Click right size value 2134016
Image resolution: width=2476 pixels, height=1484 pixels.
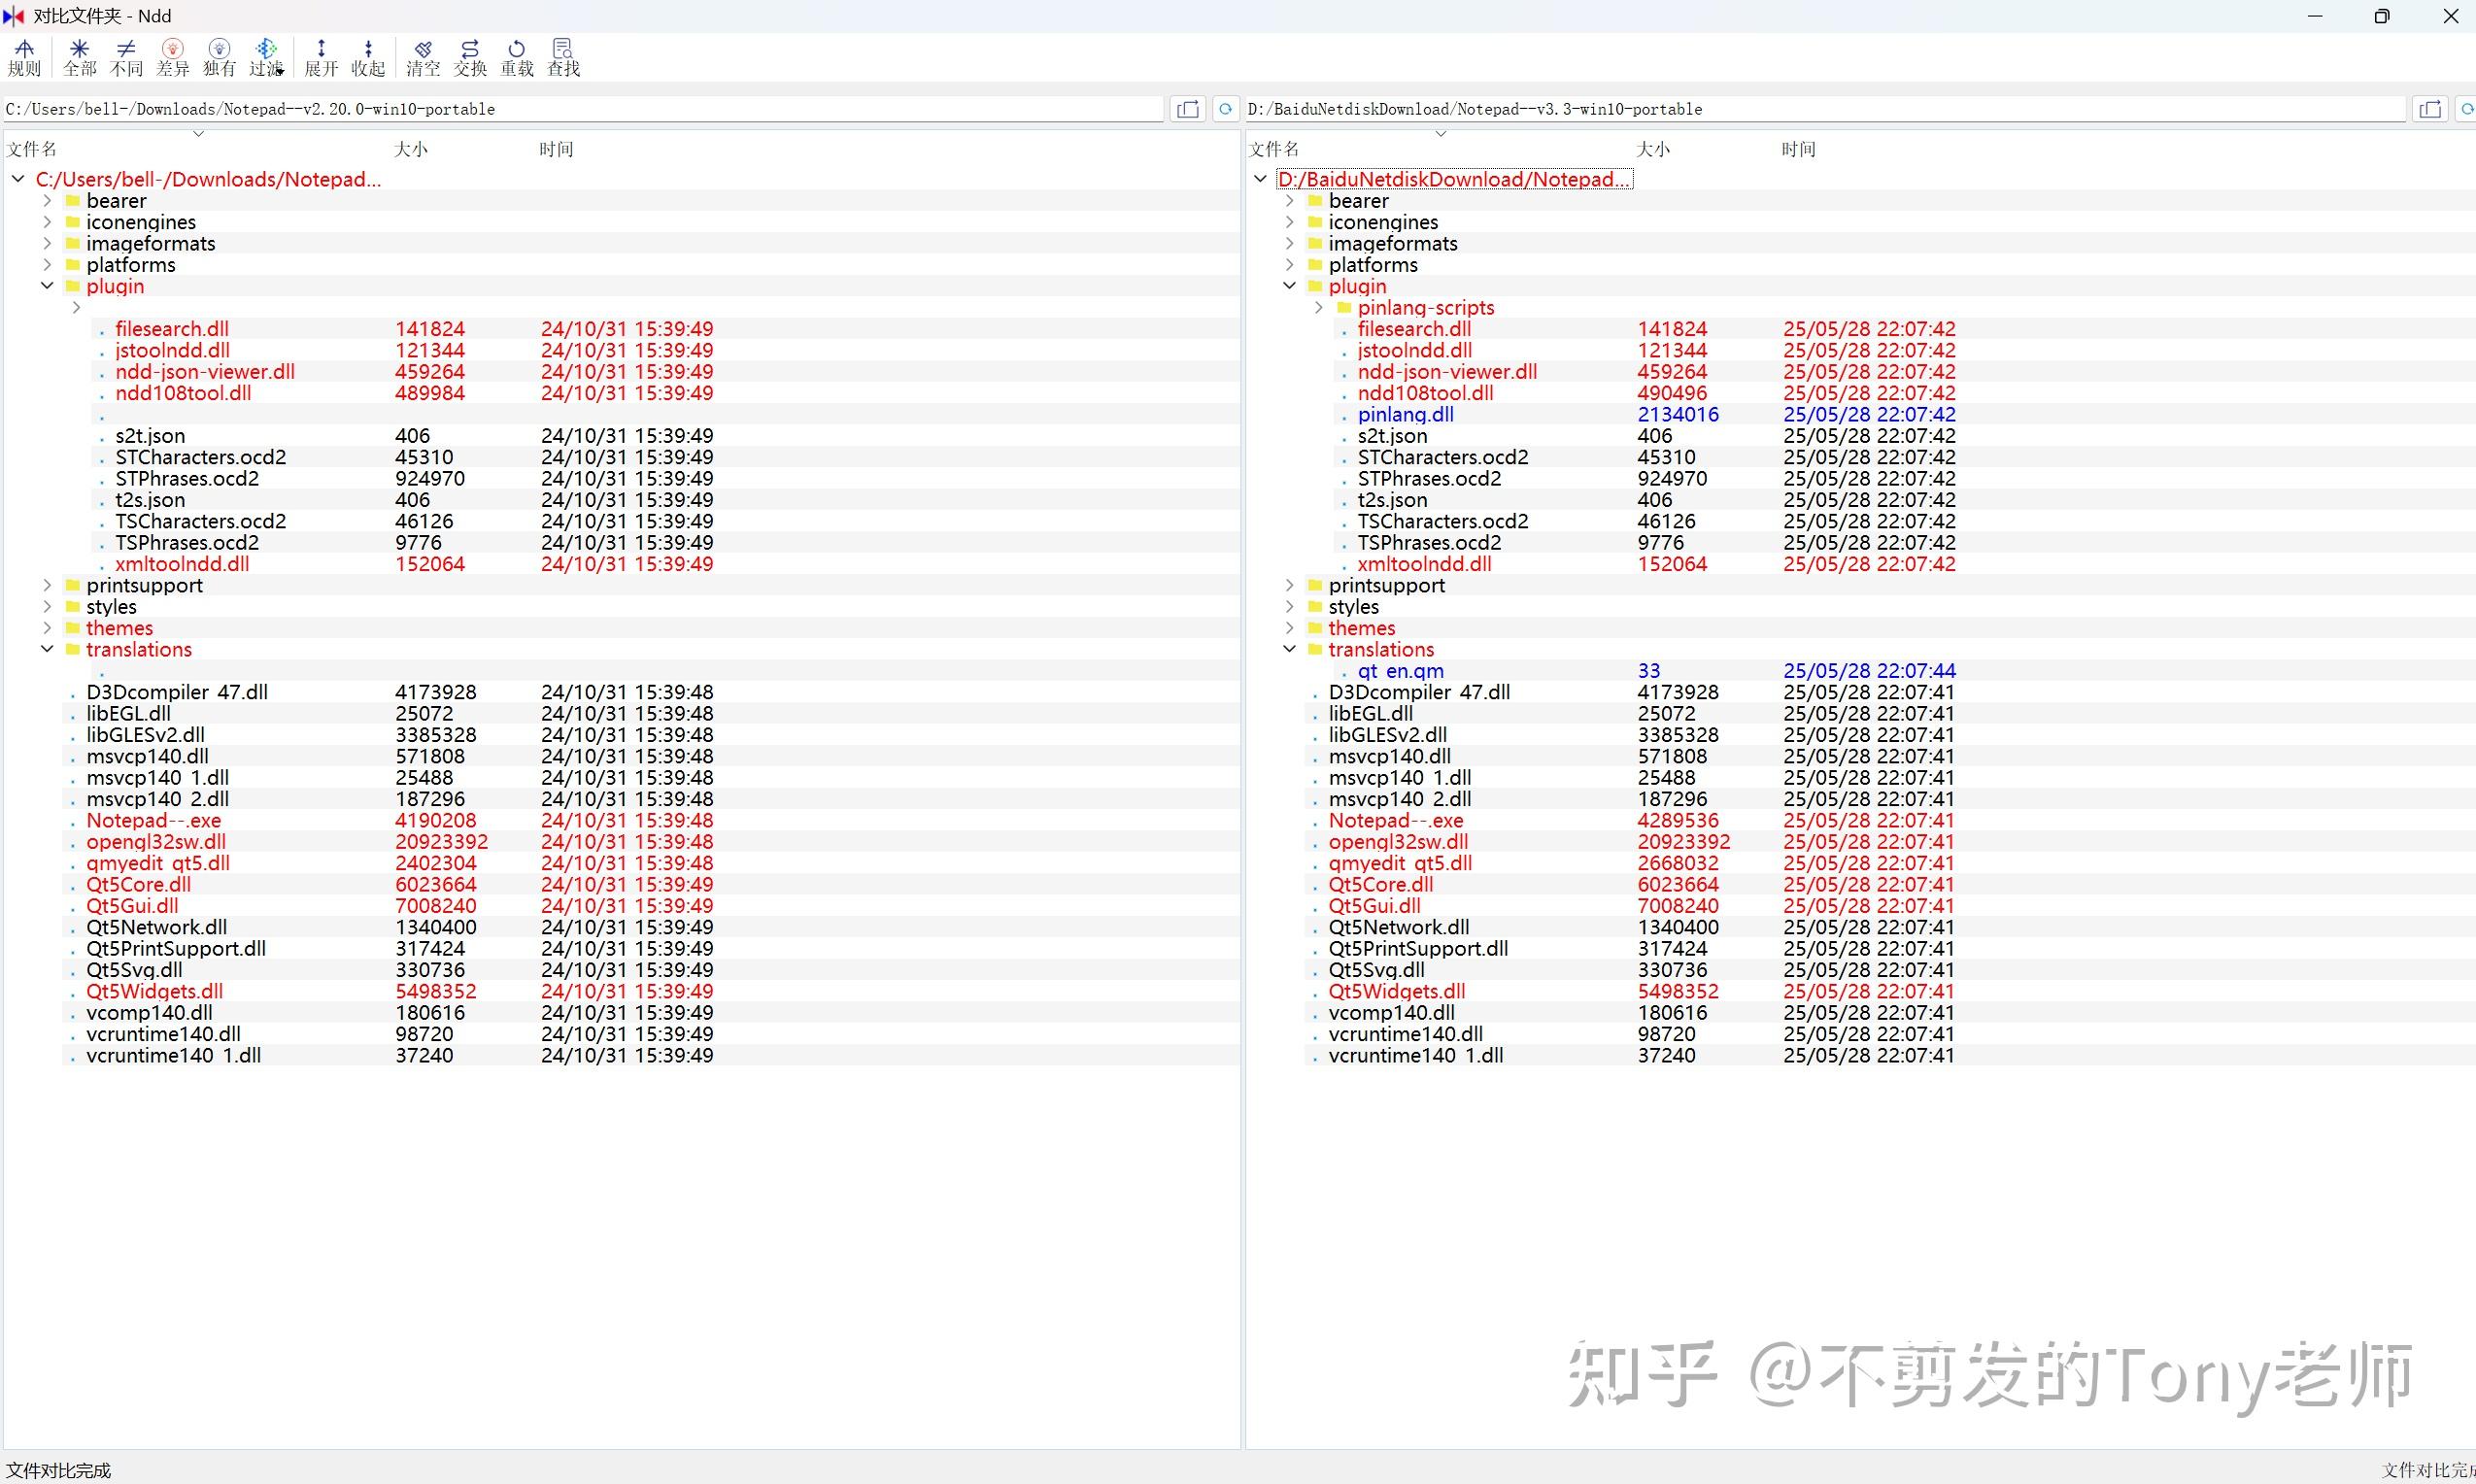1678,414
